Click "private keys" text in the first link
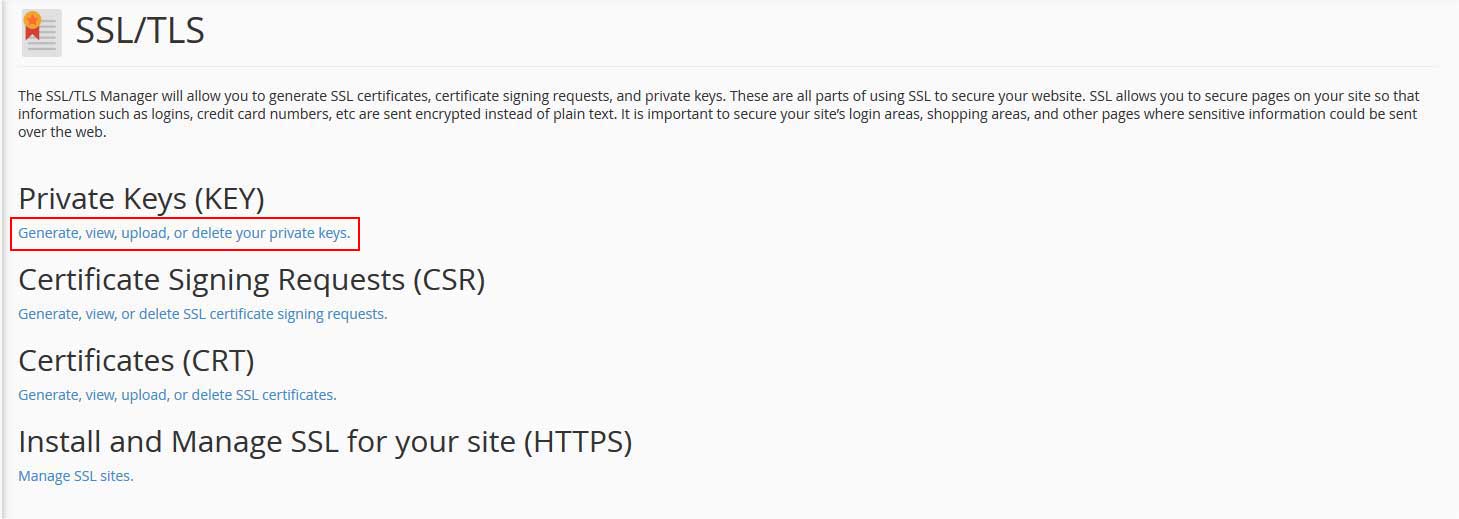 coord(310,233)
